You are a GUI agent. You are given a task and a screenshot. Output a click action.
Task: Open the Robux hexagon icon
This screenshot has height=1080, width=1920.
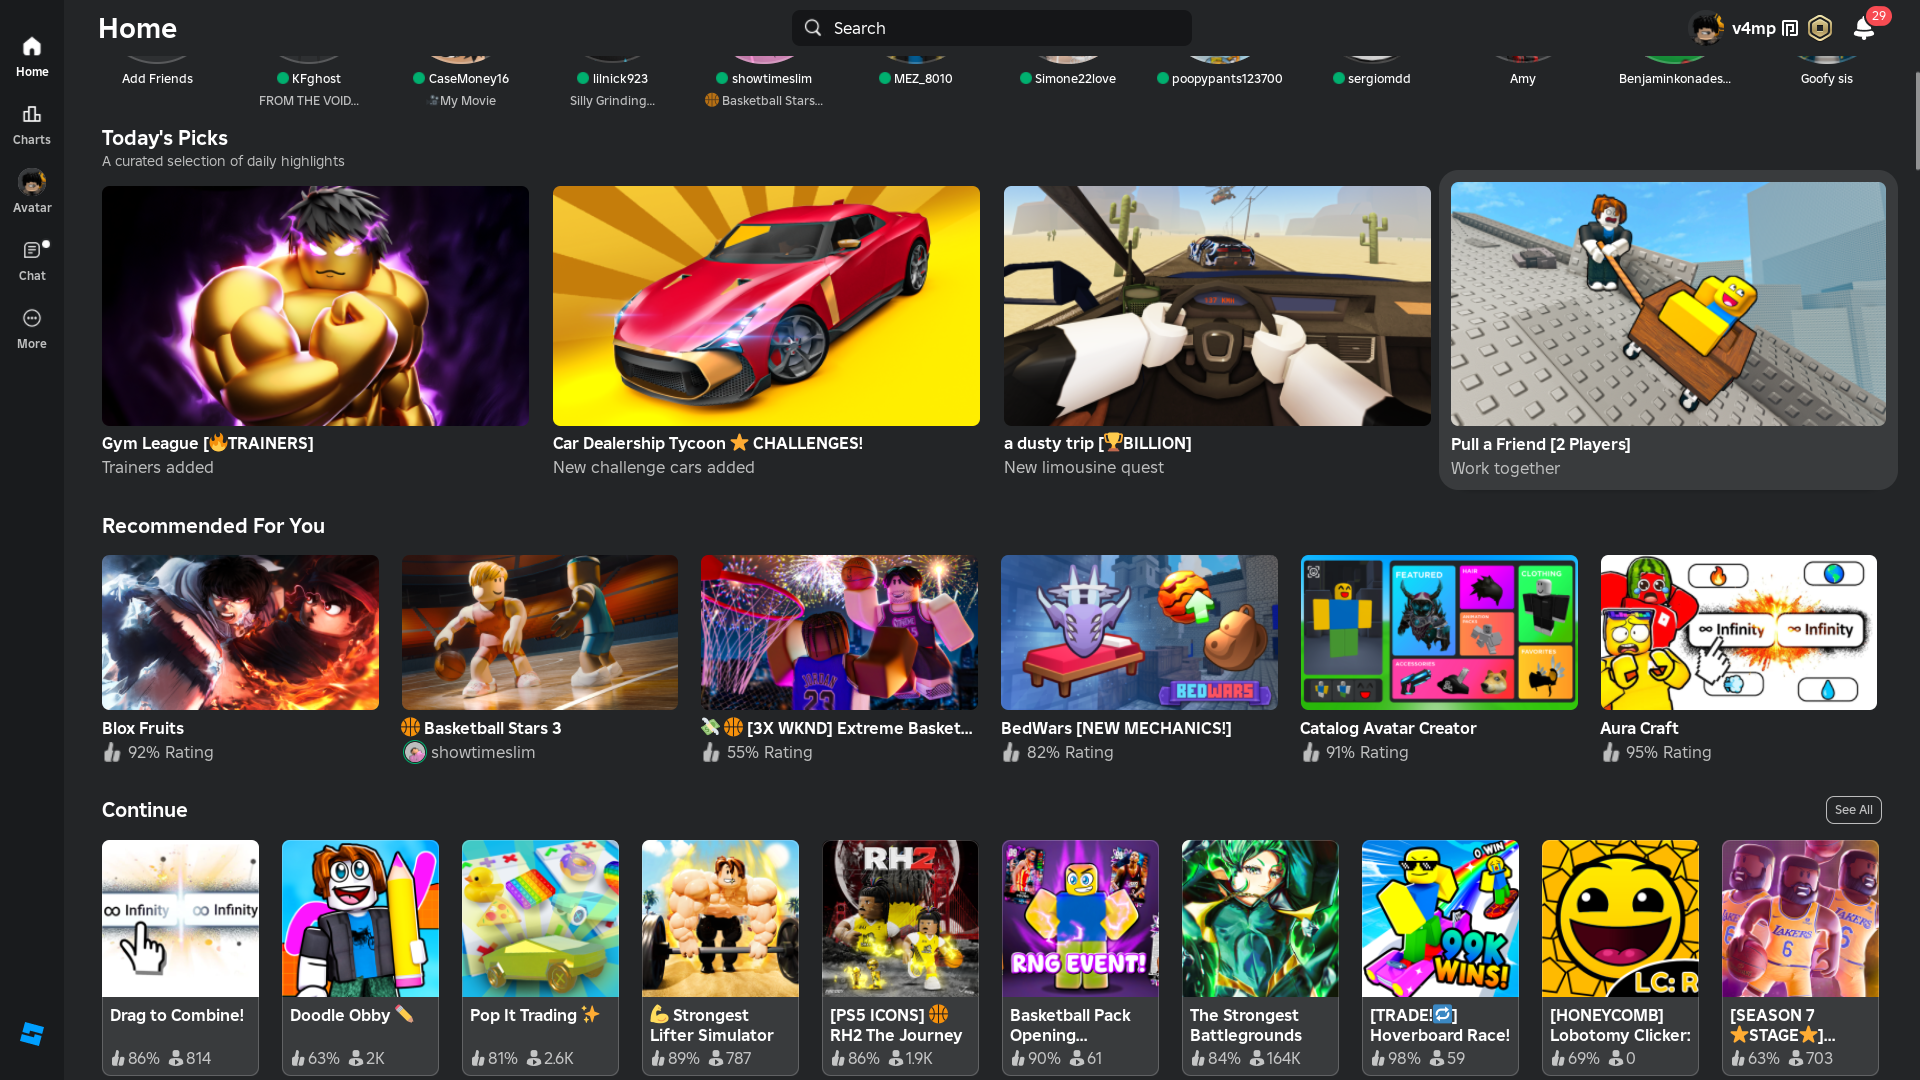1820,28
